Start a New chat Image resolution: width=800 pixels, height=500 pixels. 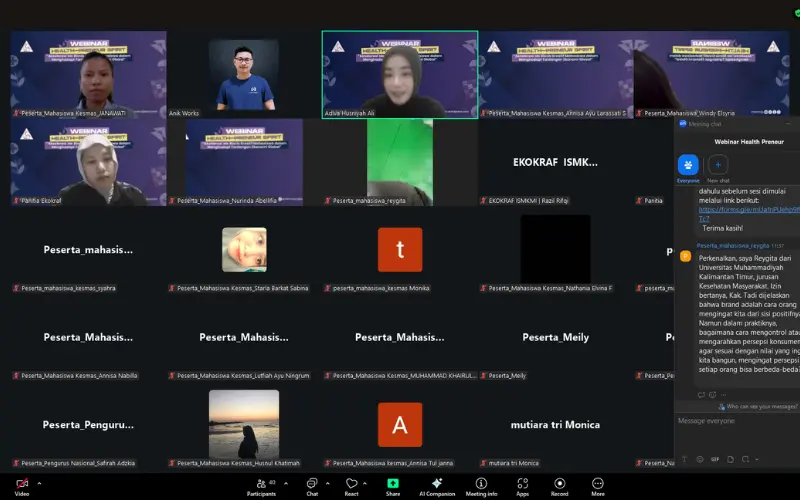click(718, 165)
